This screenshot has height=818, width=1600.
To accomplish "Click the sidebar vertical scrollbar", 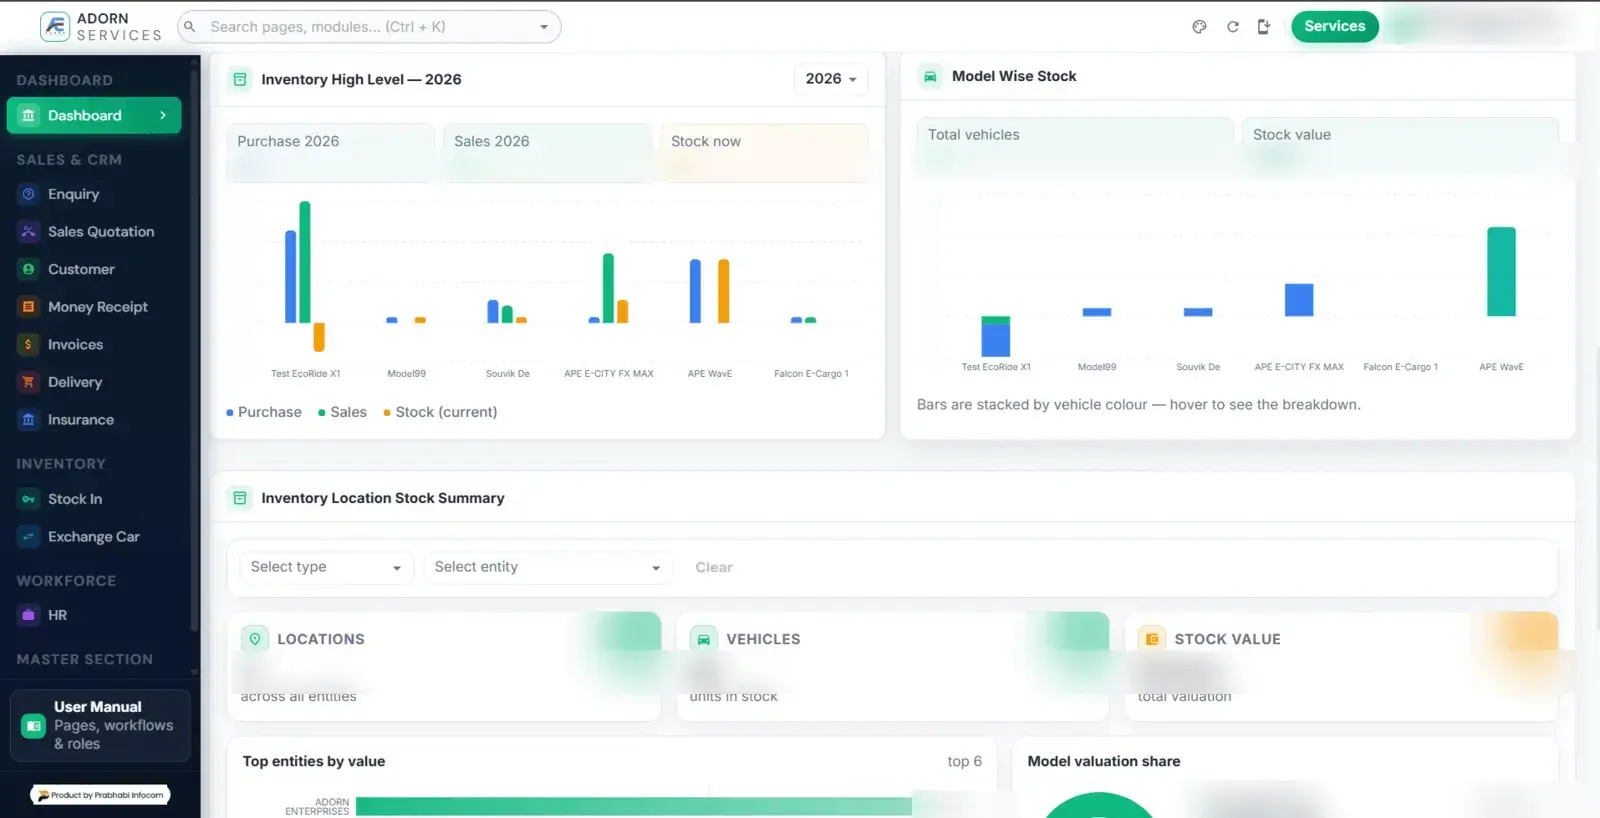I will pyautogui.click(x=194, y=350).
